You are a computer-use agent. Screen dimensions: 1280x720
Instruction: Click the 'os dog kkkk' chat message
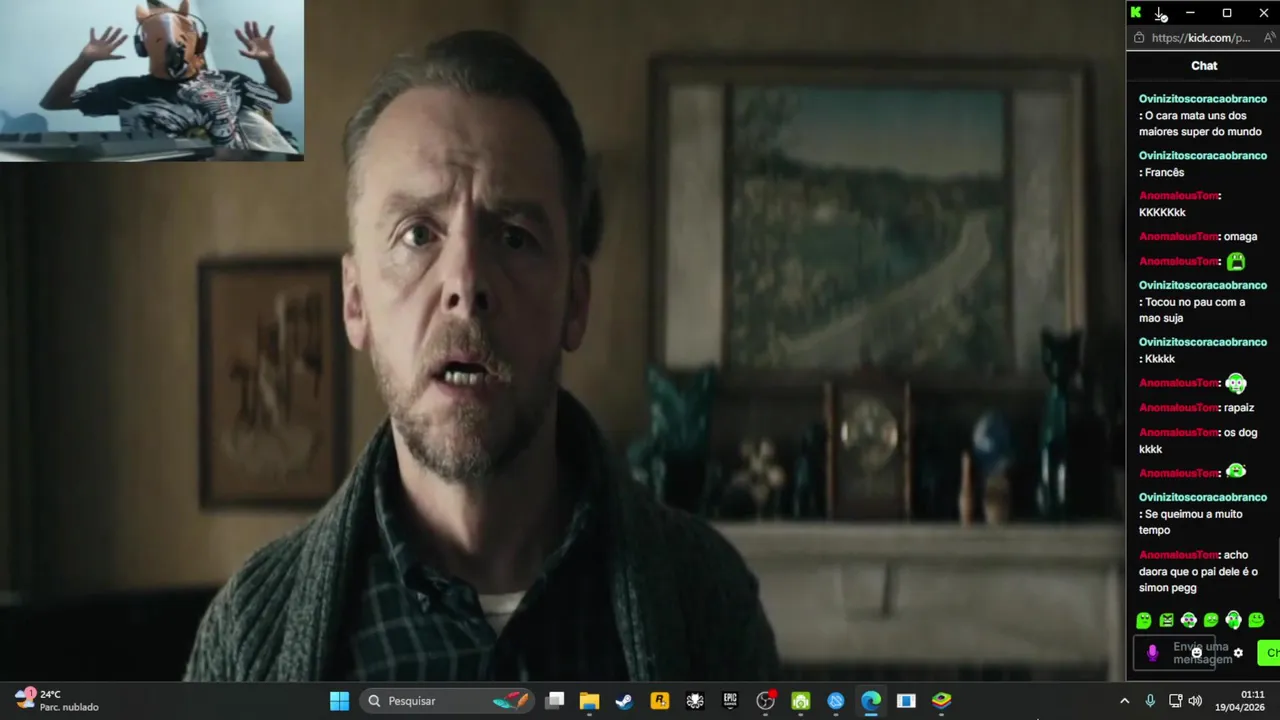click(1198, 441)
